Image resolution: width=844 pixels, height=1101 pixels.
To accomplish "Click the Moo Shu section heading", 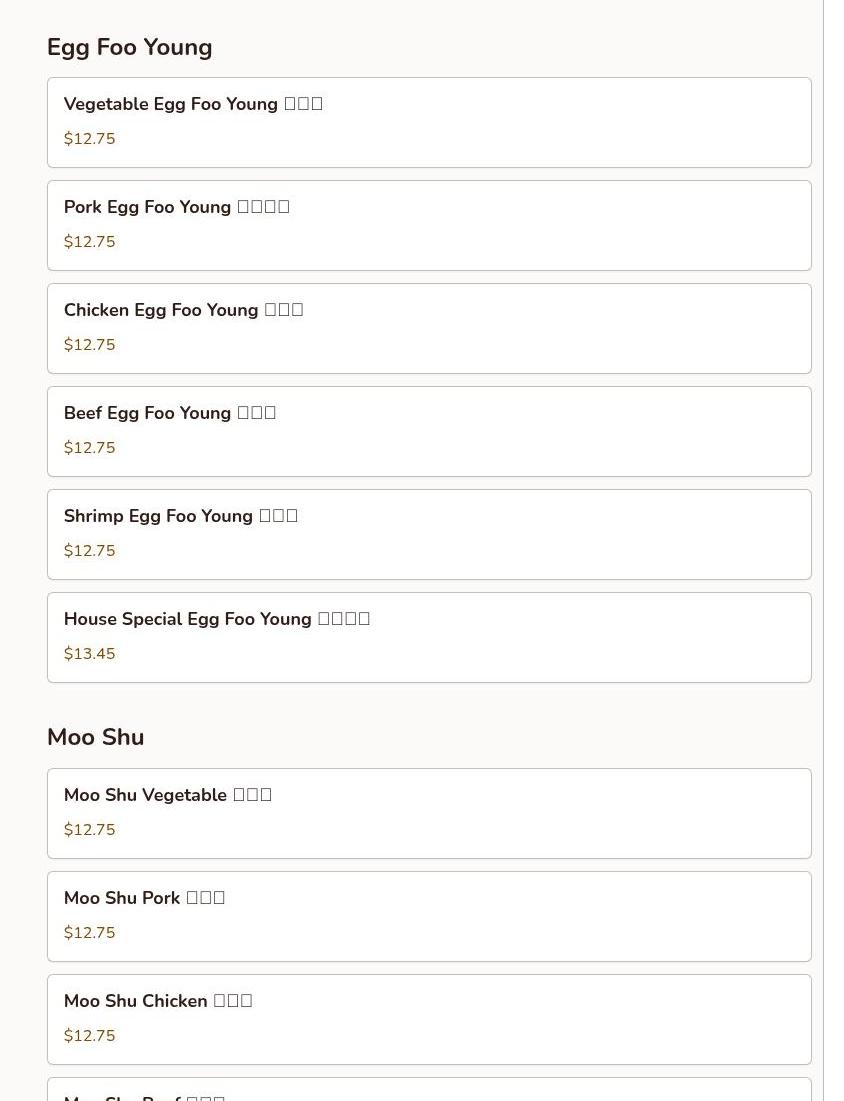I will click(95, 737).
